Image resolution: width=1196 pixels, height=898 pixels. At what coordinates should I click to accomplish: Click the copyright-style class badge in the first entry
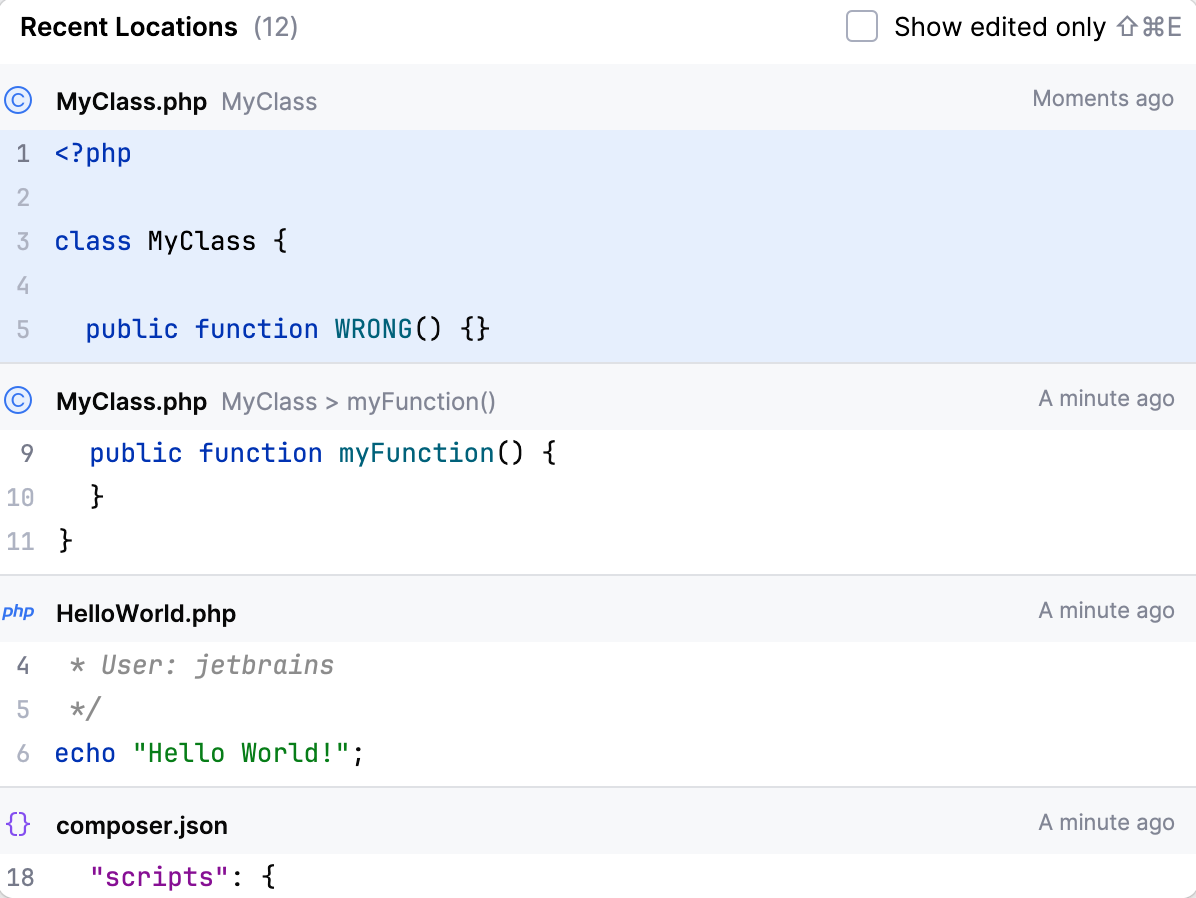19,100
